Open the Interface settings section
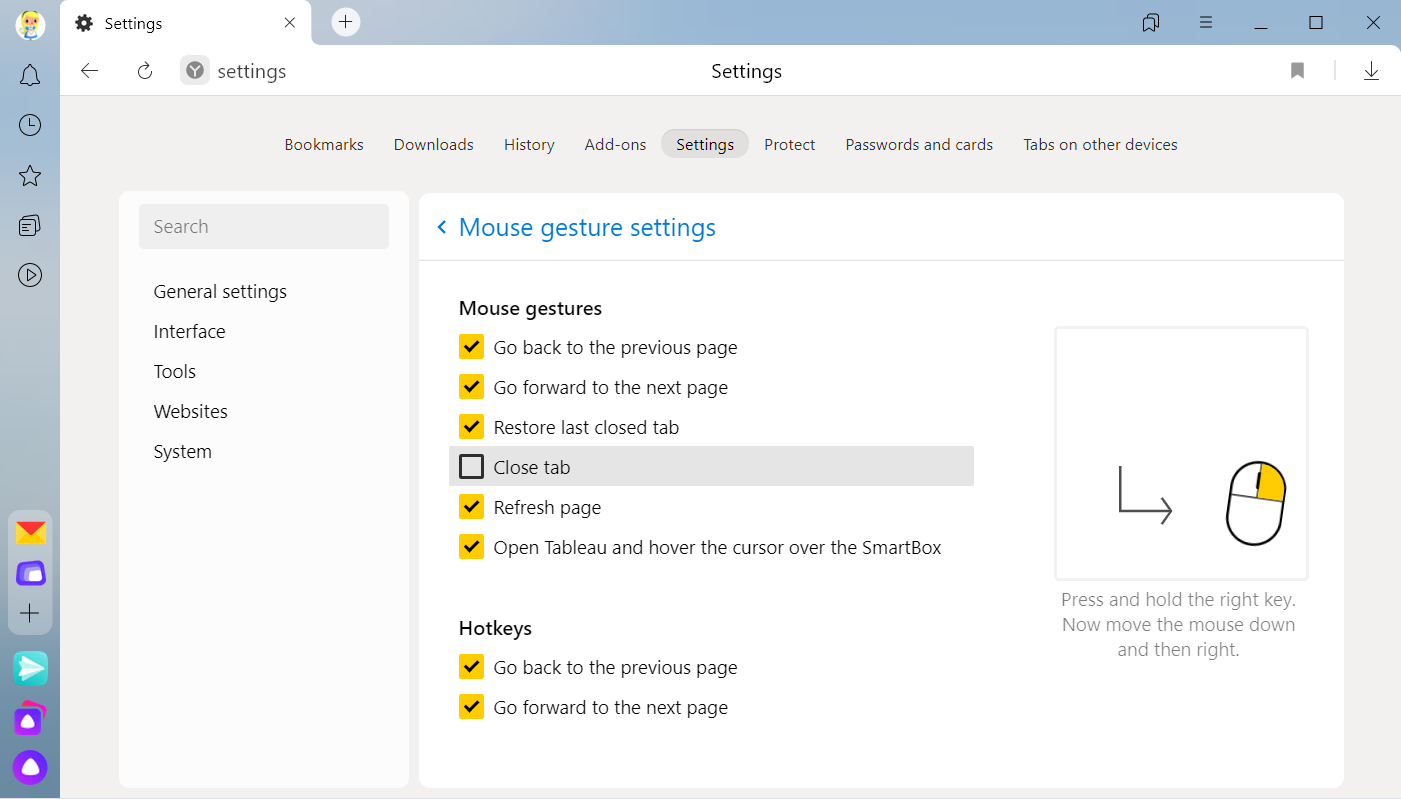Image resolution: width=1401 pixels, height=799 pixels. pyautogui.click(x=189, y=332)
